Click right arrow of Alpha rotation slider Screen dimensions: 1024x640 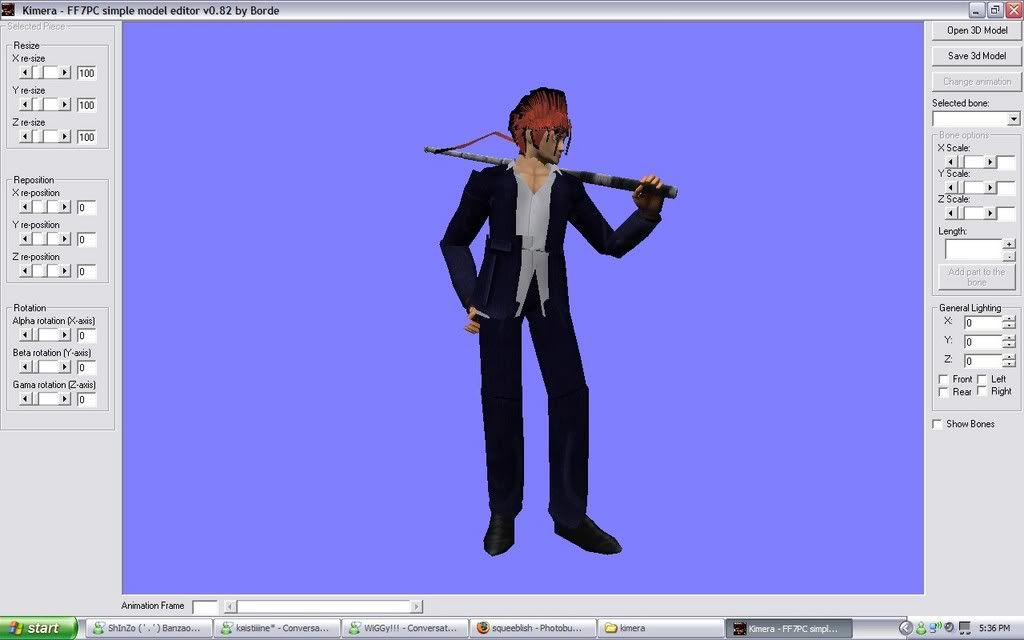point(64,335)
